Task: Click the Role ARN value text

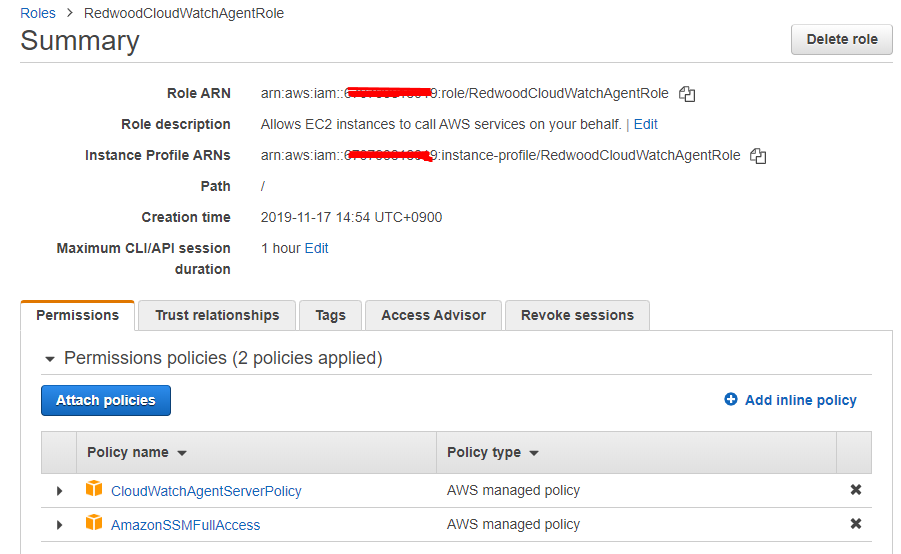Action: (465, 93)
